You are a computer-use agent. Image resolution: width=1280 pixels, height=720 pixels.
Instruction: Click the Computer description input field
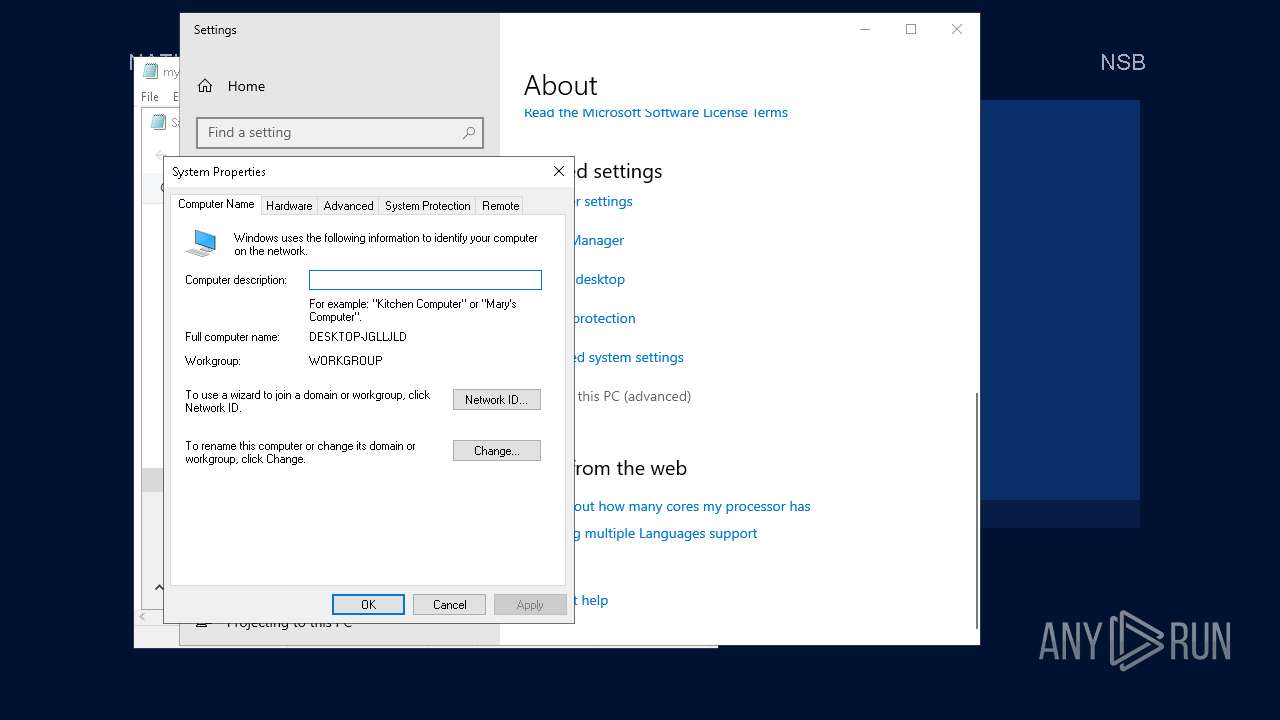pyautogui.click(x=425, y=280)
